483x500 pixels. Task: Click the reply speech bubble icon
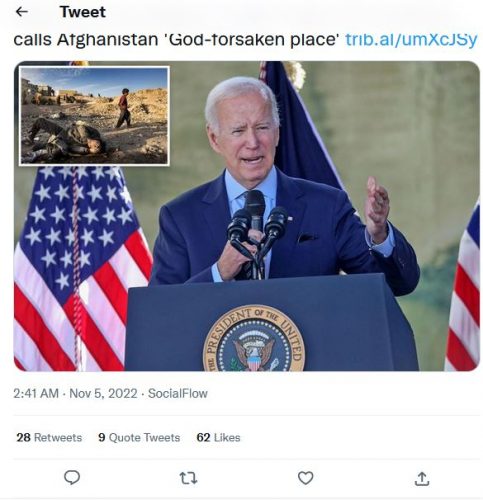72,477
